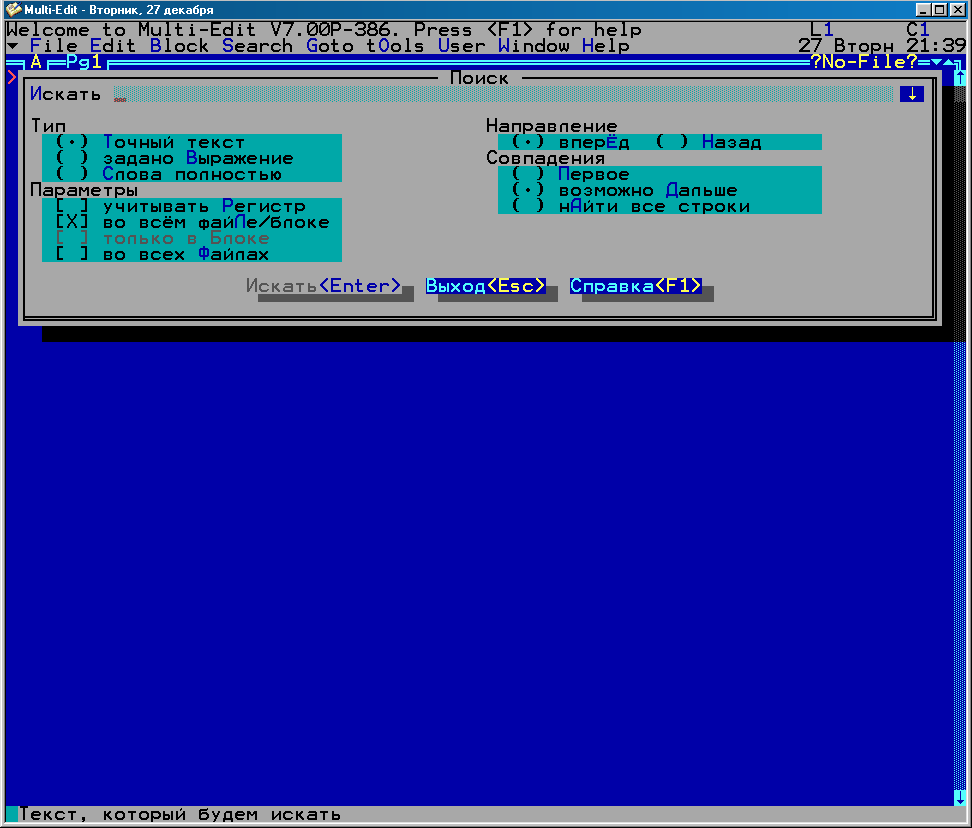Click the down-triangle icon in editor frame
The width and height of the screenshot is (972, 828).
point(936,62)
